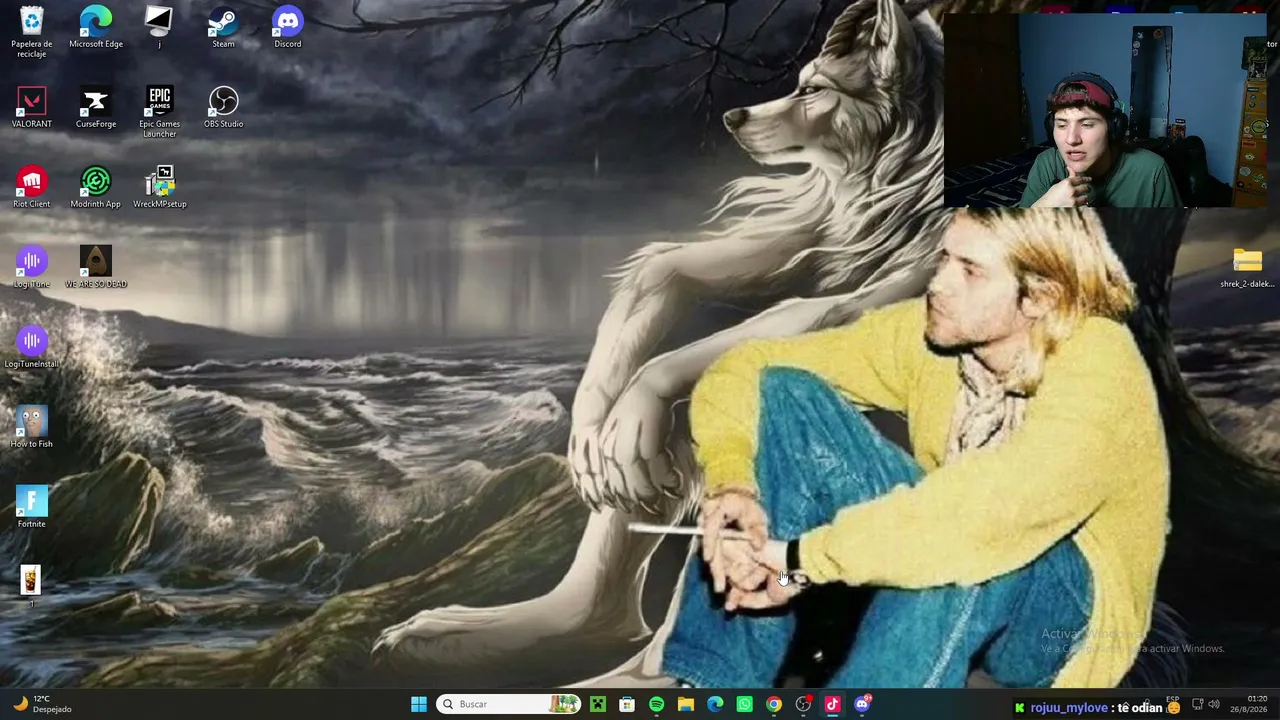Select the CurseForge desktop shortcut

click(96, 107)
